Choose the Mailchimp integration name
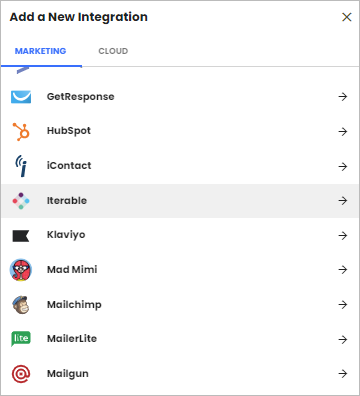This screenshot has height=396, width=360. coord(74,305)
